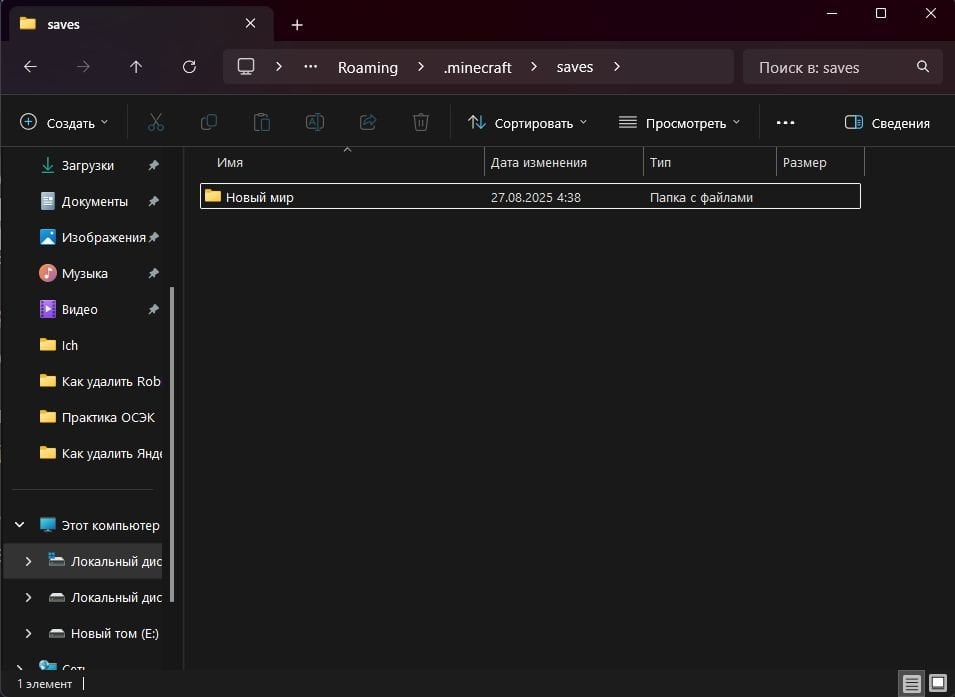Image resolution: width=955 pixels, height=697 pixels.
Task: Click the Rename icon in toolbar
Action: click(314, 123)
